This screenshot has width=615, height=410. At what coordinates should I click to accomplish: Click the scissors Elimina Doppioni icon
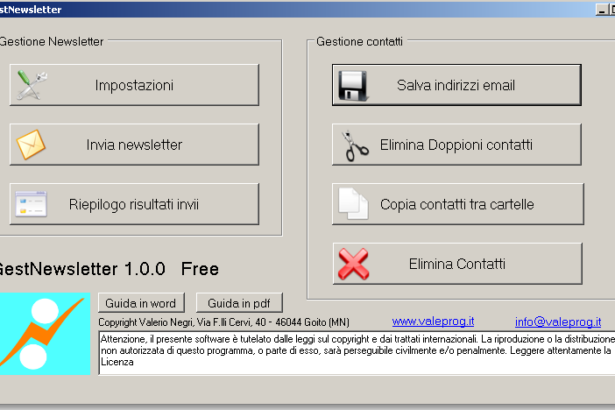355,146
